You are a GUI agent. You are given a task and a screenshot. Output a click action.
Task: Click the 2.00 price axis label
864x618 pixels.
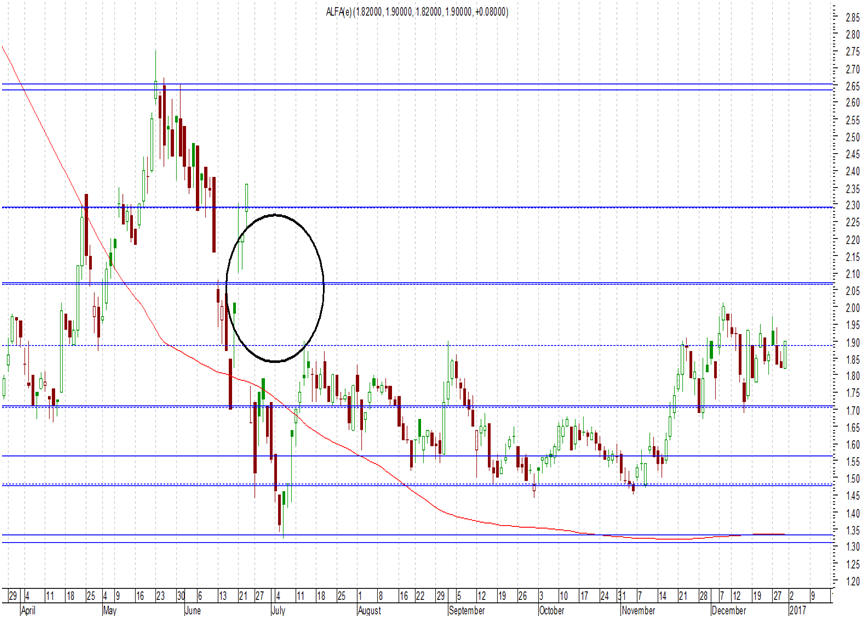pyautogui.click(x=852, y=308)
